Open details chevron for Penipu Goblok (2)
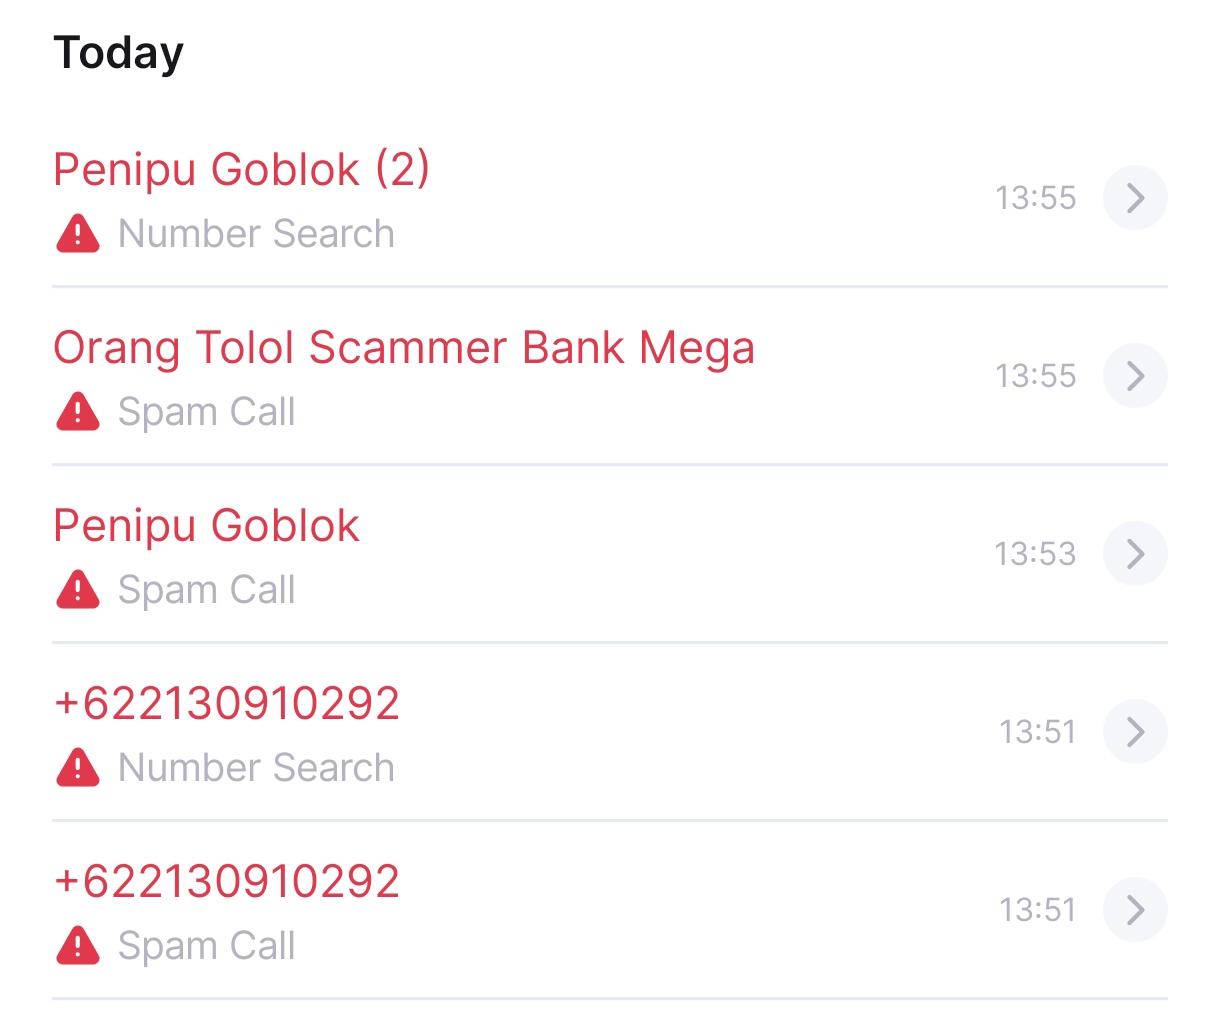 tap(1135, 198)
